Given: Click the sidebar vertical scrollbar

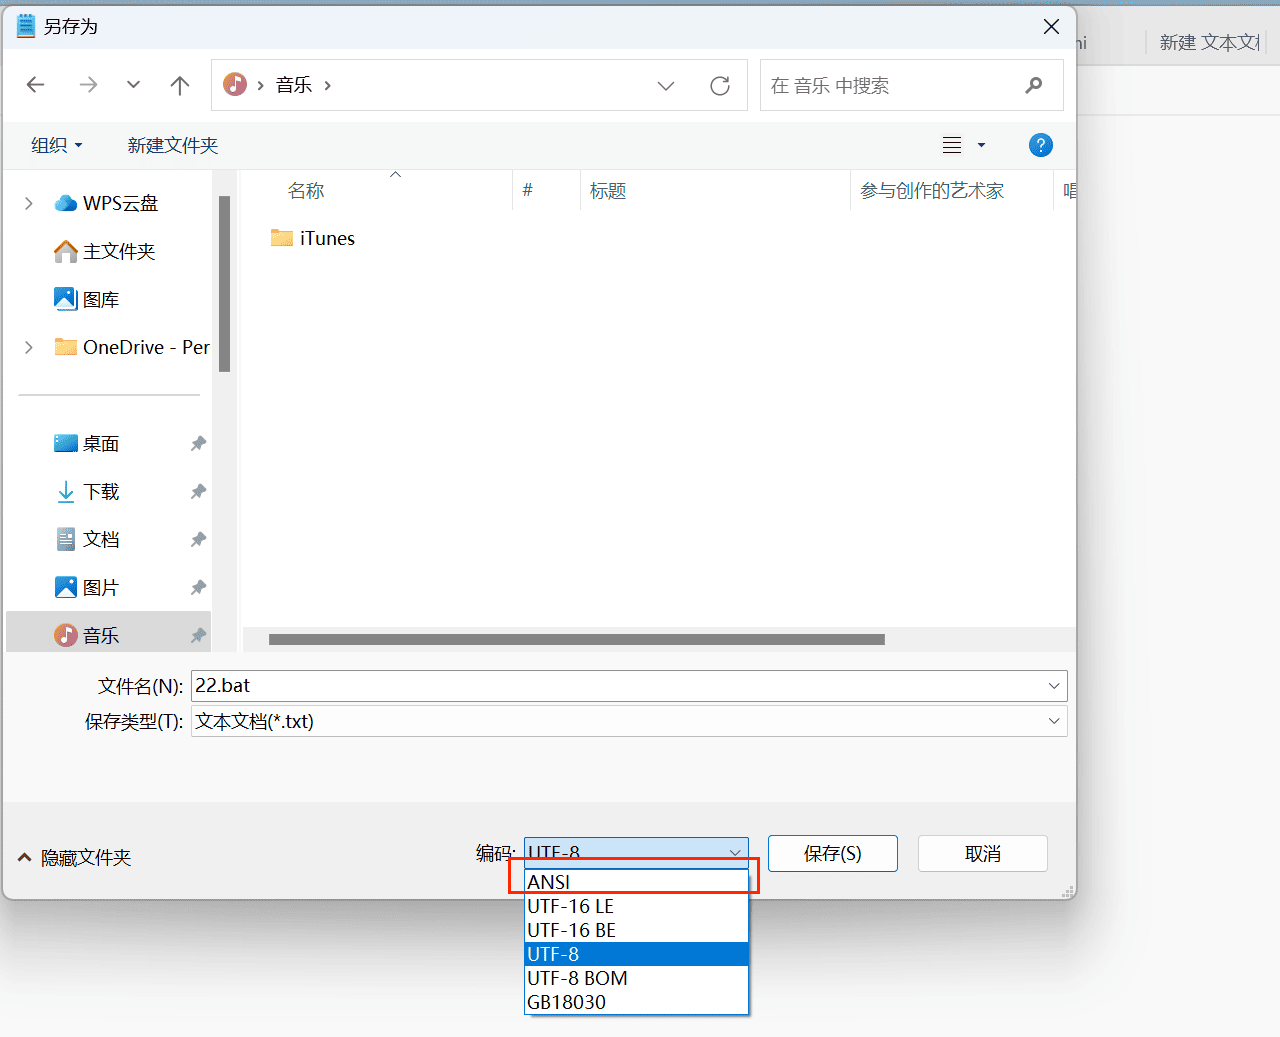Looking at the screenshot, I should coord(225,284).
